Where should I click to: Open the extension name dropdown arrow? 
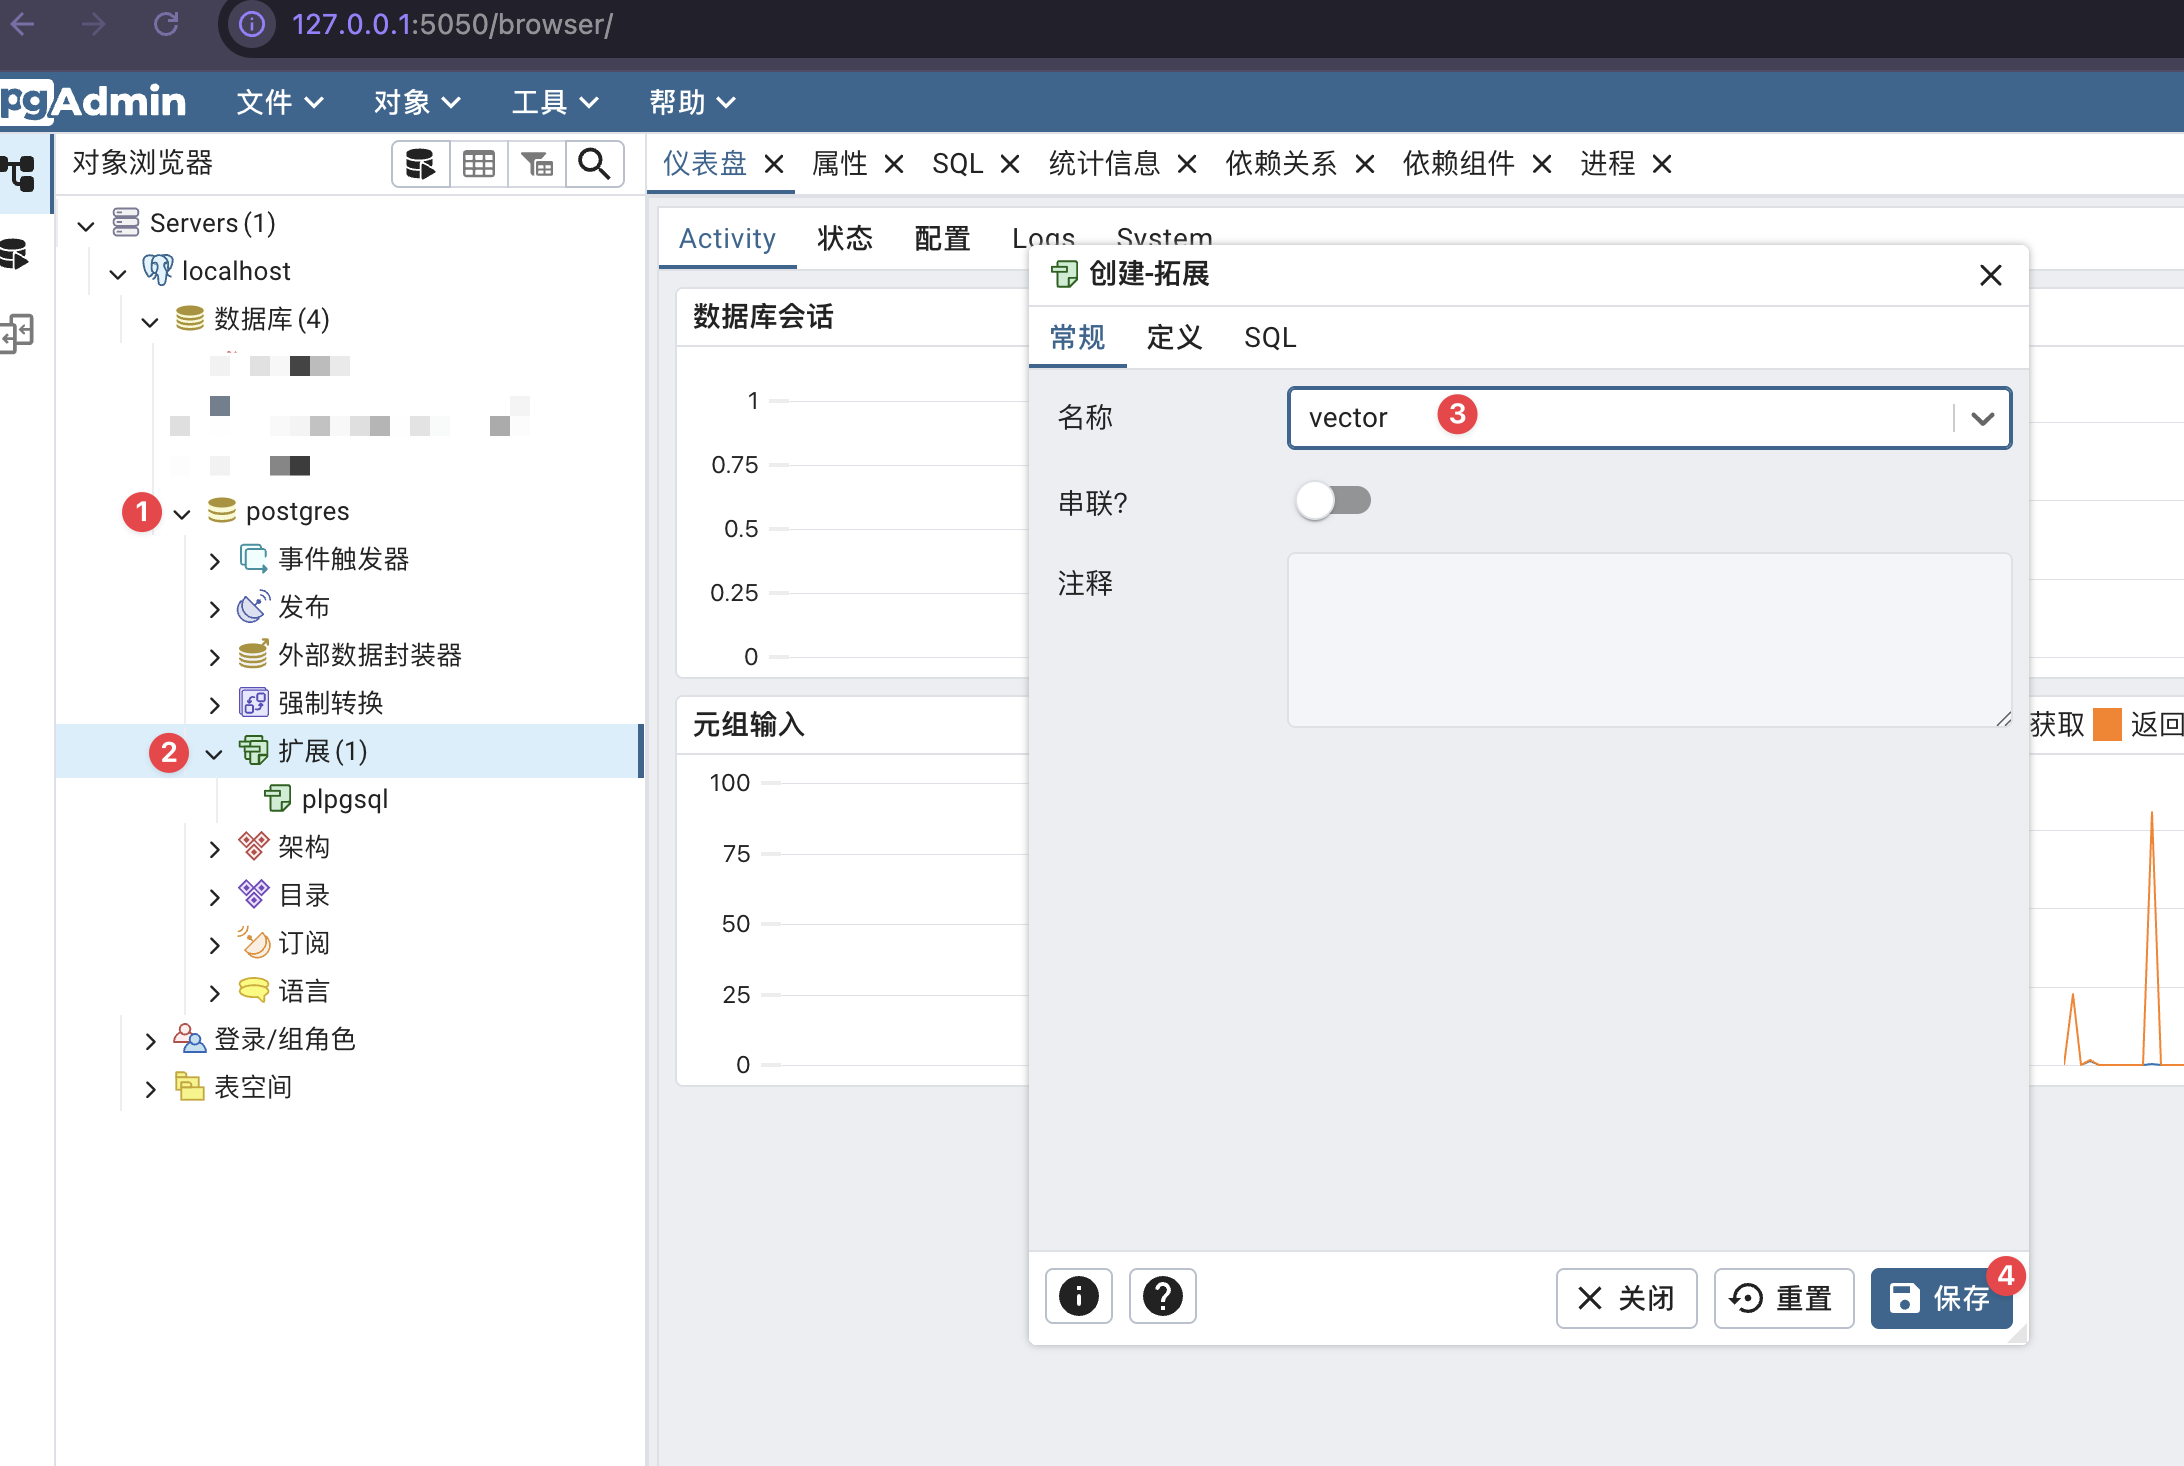click(1982, 418)
